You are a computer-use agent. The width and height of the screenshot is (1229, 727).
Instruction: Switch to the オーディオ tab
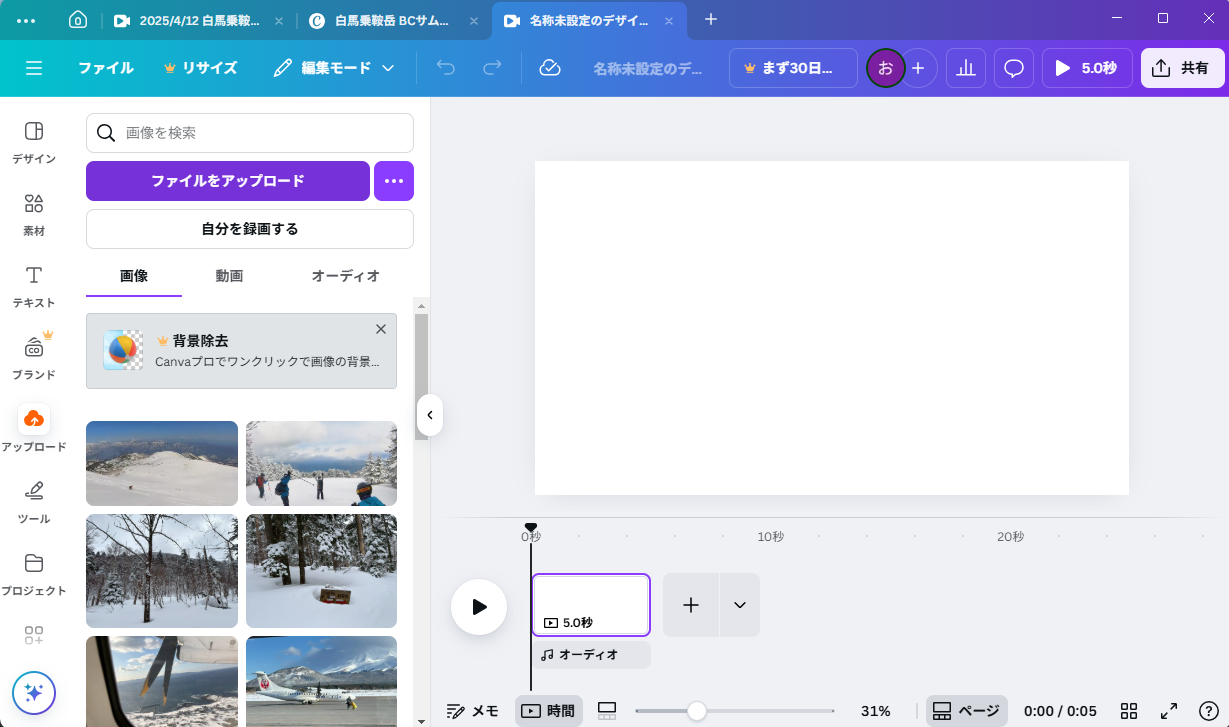[x=345, y=276]
